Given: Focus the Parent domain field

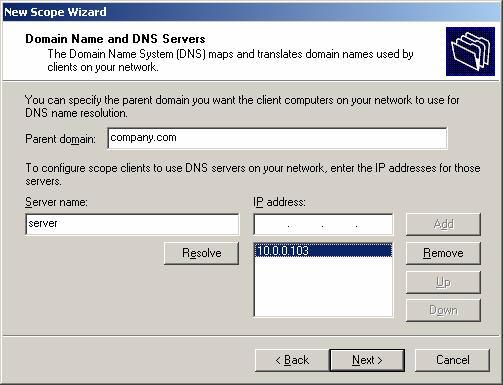Looking at the screenshot, I should point(277,138).
